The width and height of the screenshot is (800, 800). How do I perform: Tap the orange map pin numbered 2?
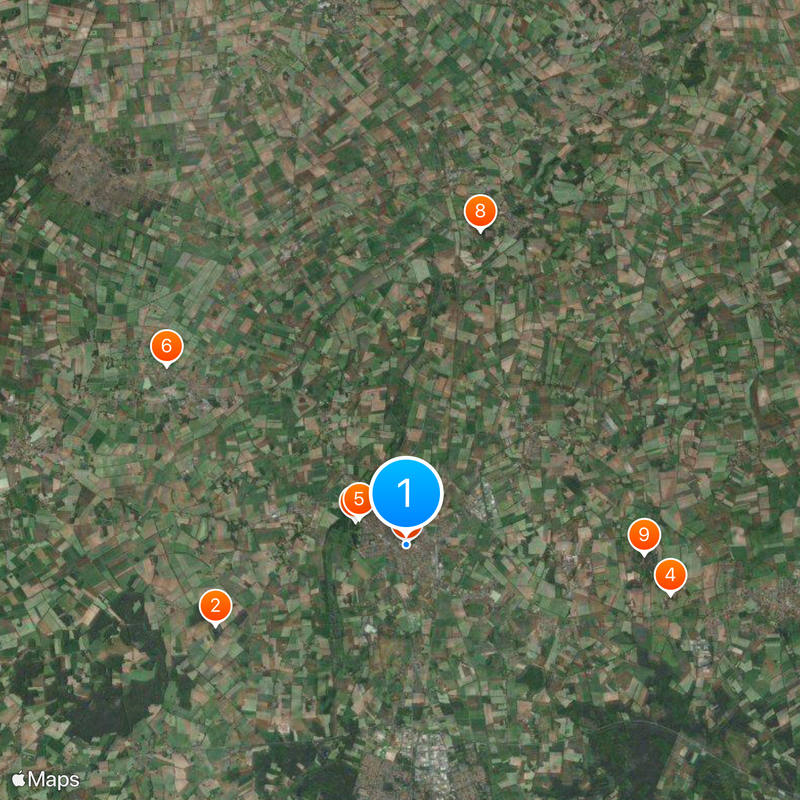pos(215,606)
